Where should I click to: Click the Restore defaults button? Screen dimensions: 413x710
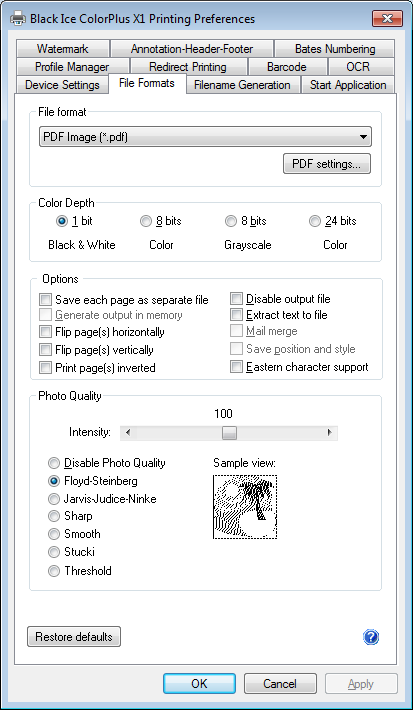tap(74, 637)
